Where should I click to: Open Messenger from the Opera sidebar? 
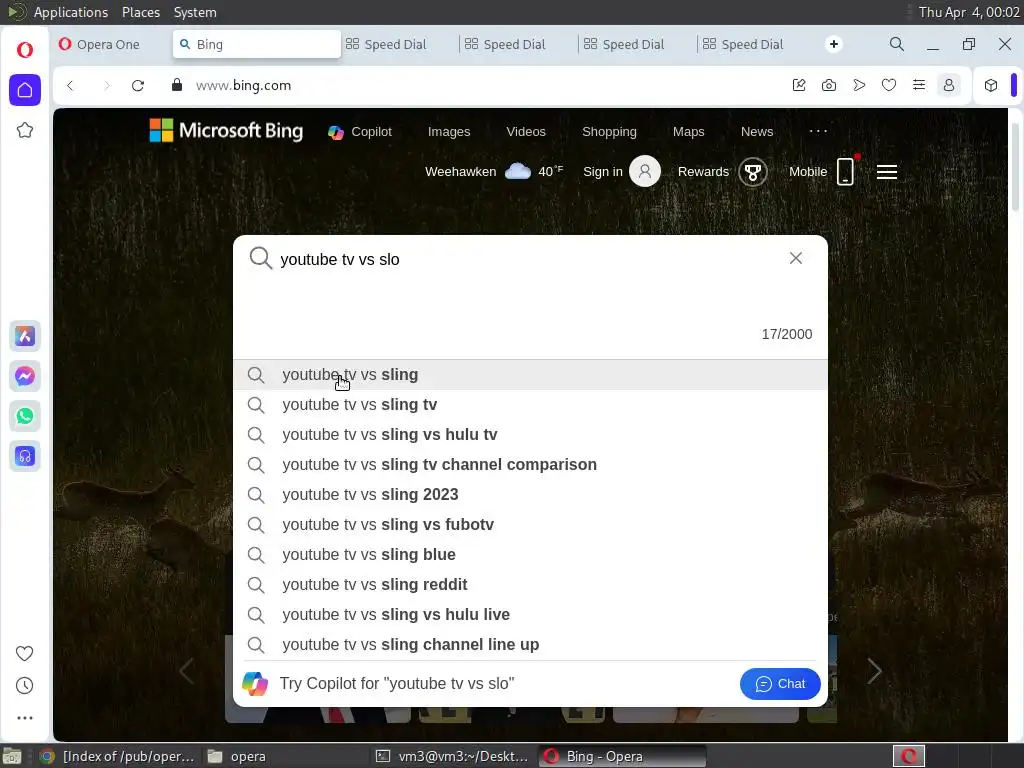pos(25,376)
